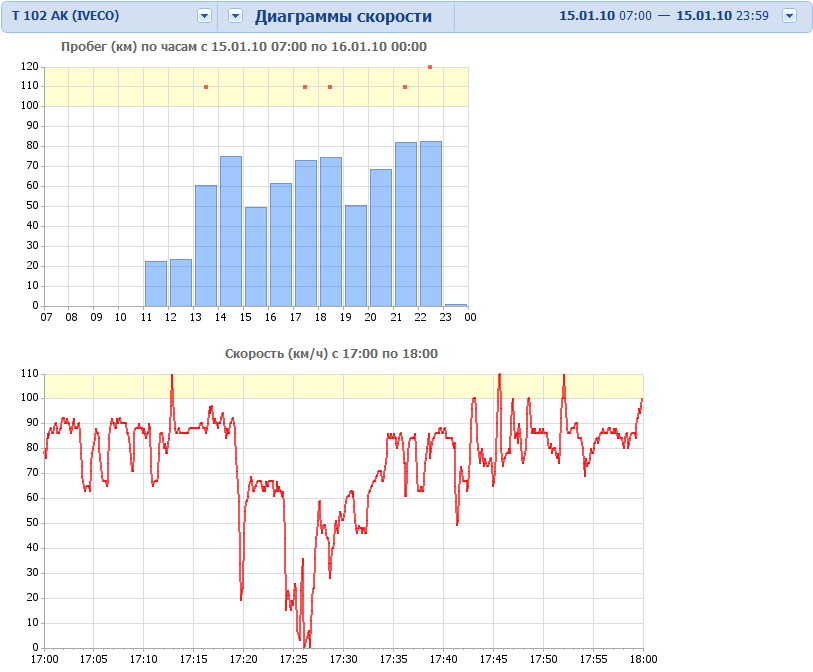813x672 pixels.
Task: Click the speed line's drop to zero near 17:26
Action: (x=305, y=643)
